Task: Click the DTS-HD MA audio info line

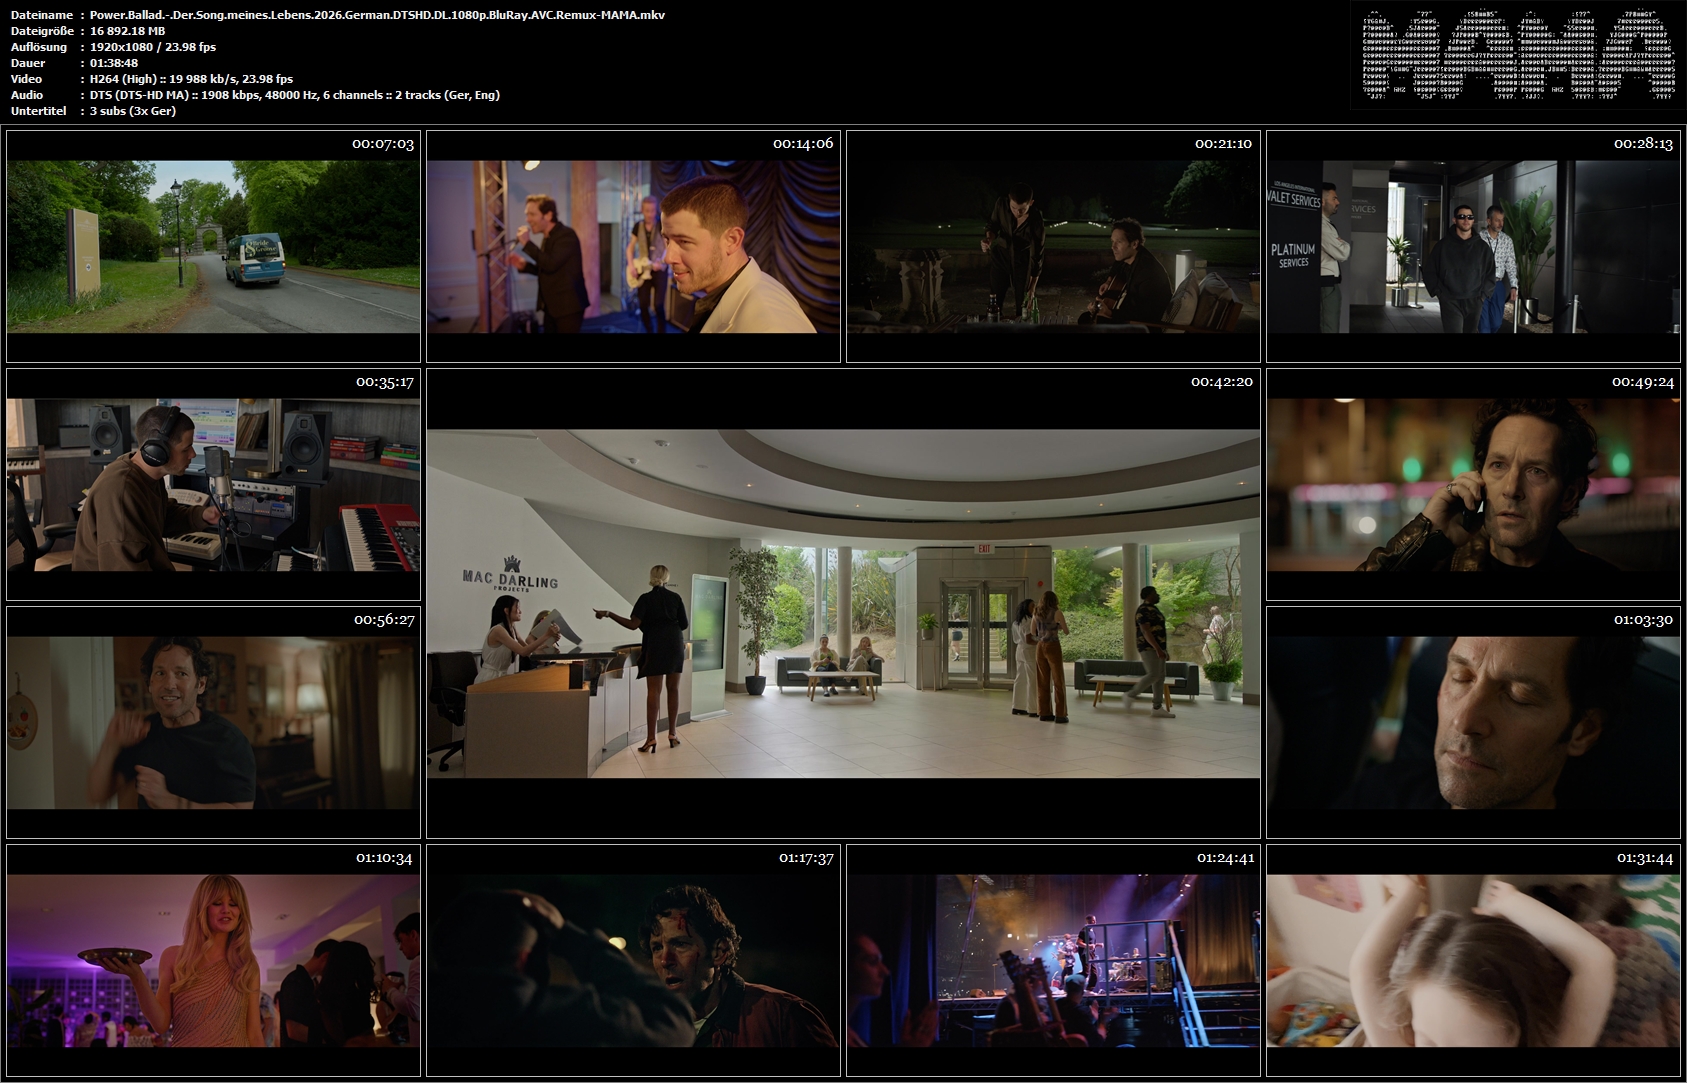Action: [295, 95]
